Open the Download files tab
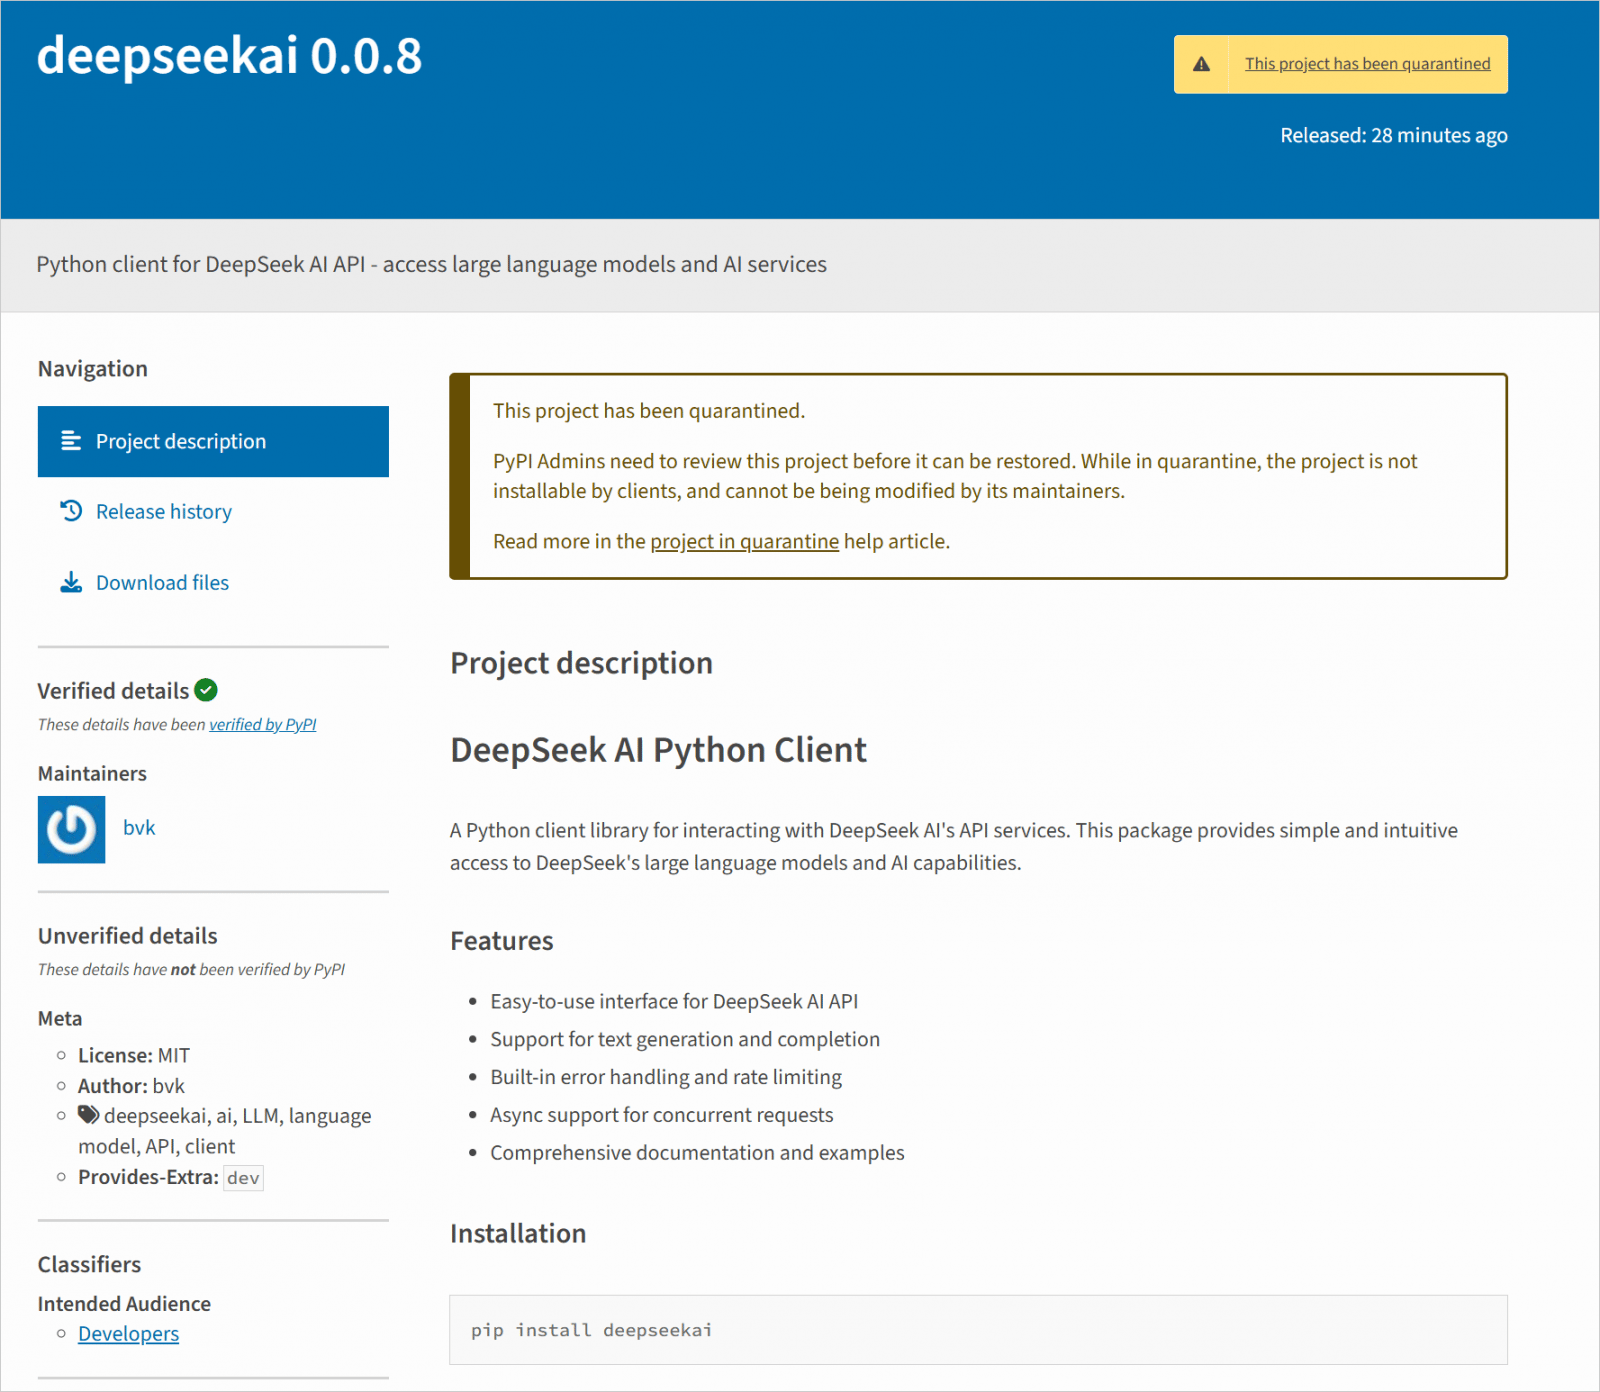The height and width of the screenshot is (1392, 1600). tap(162, 583)
